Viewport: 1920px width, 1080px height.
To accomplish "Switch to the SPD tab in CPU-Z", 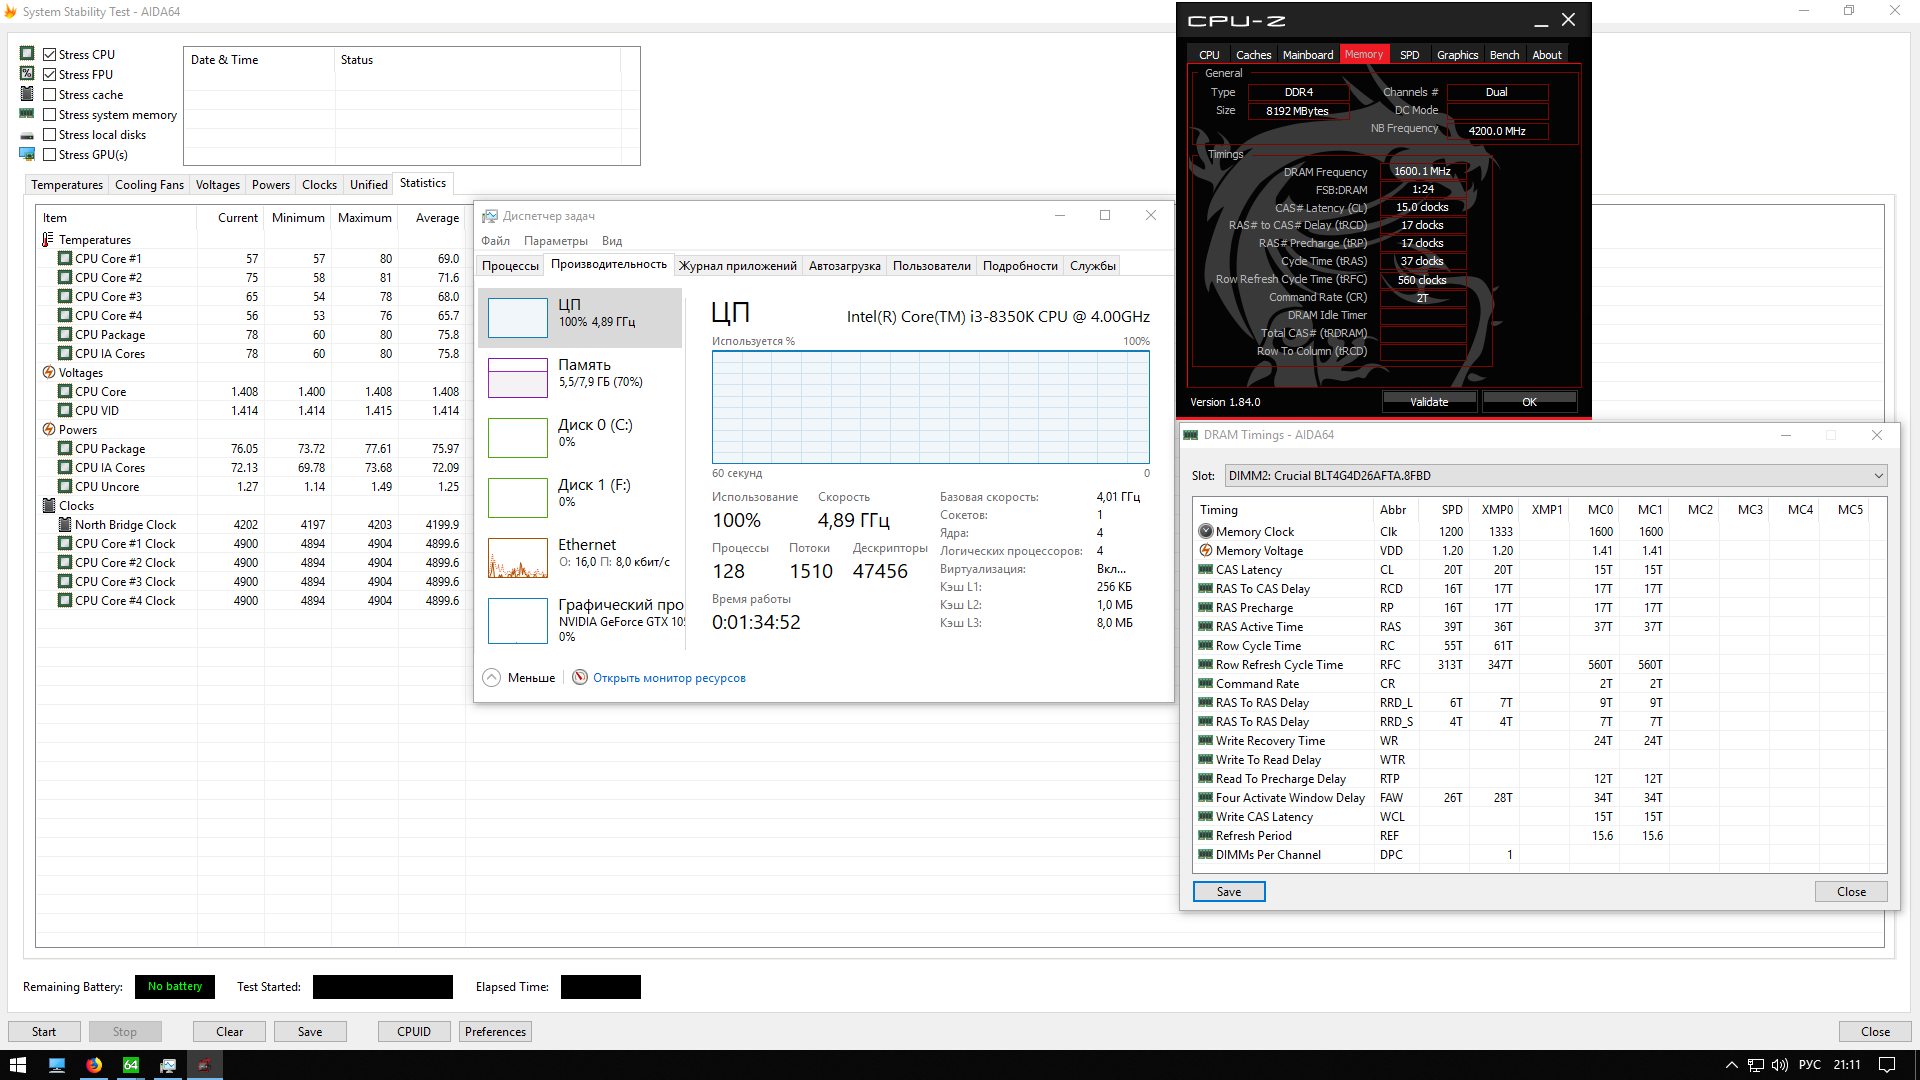I will [x=1409, y=55].
